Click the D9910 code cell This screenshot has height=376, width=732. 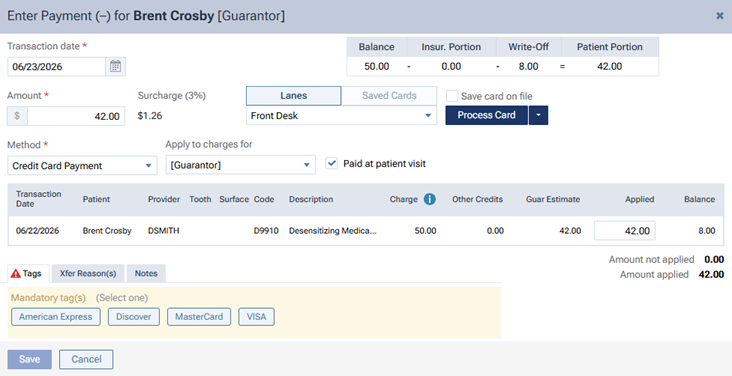[266, 231]
